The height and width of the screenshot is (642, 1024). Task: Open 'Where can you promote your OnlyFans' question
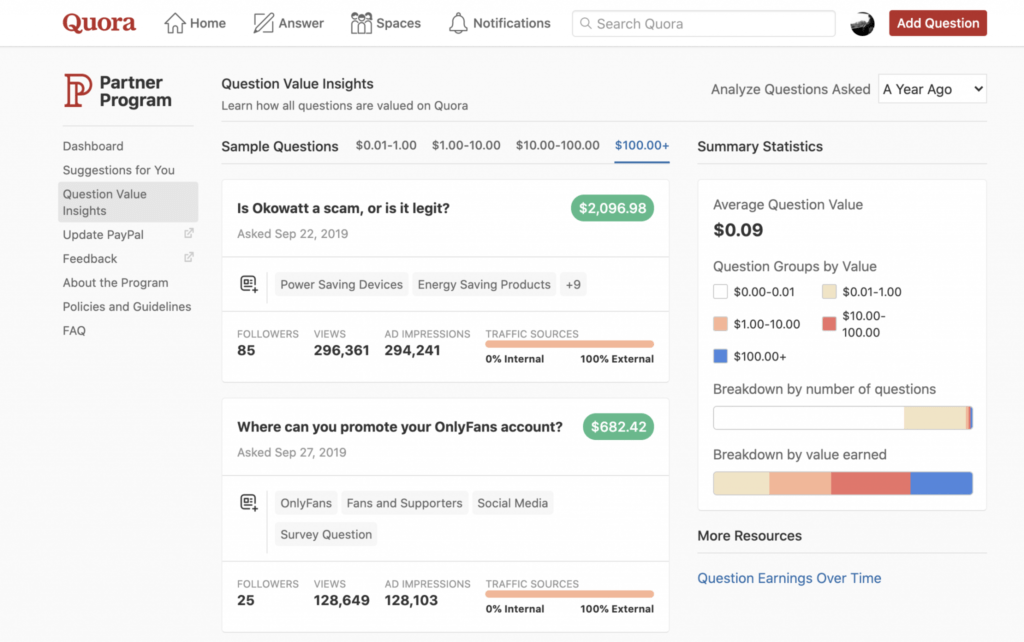point(399,426)
